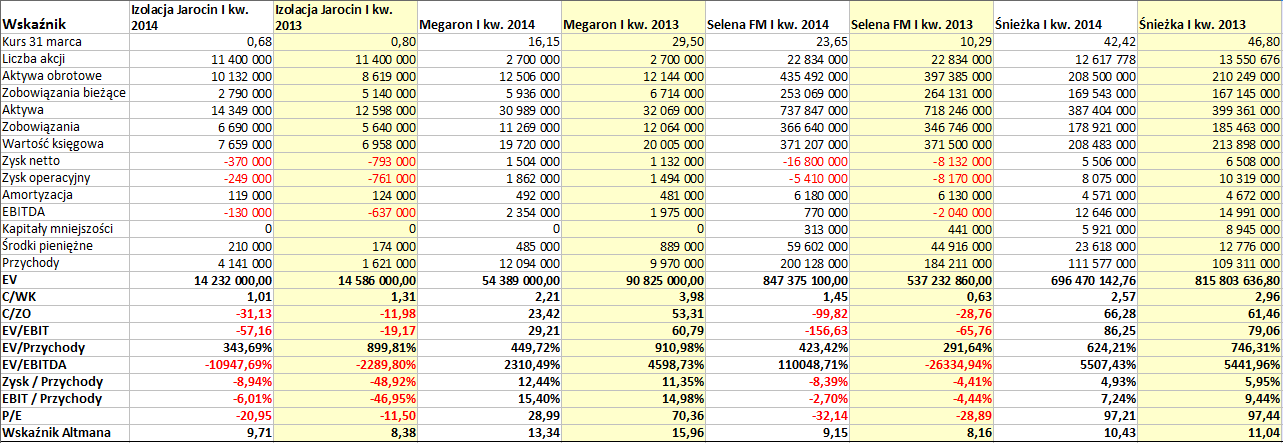Select cell with value 847 375 100,00

[776, 280]
